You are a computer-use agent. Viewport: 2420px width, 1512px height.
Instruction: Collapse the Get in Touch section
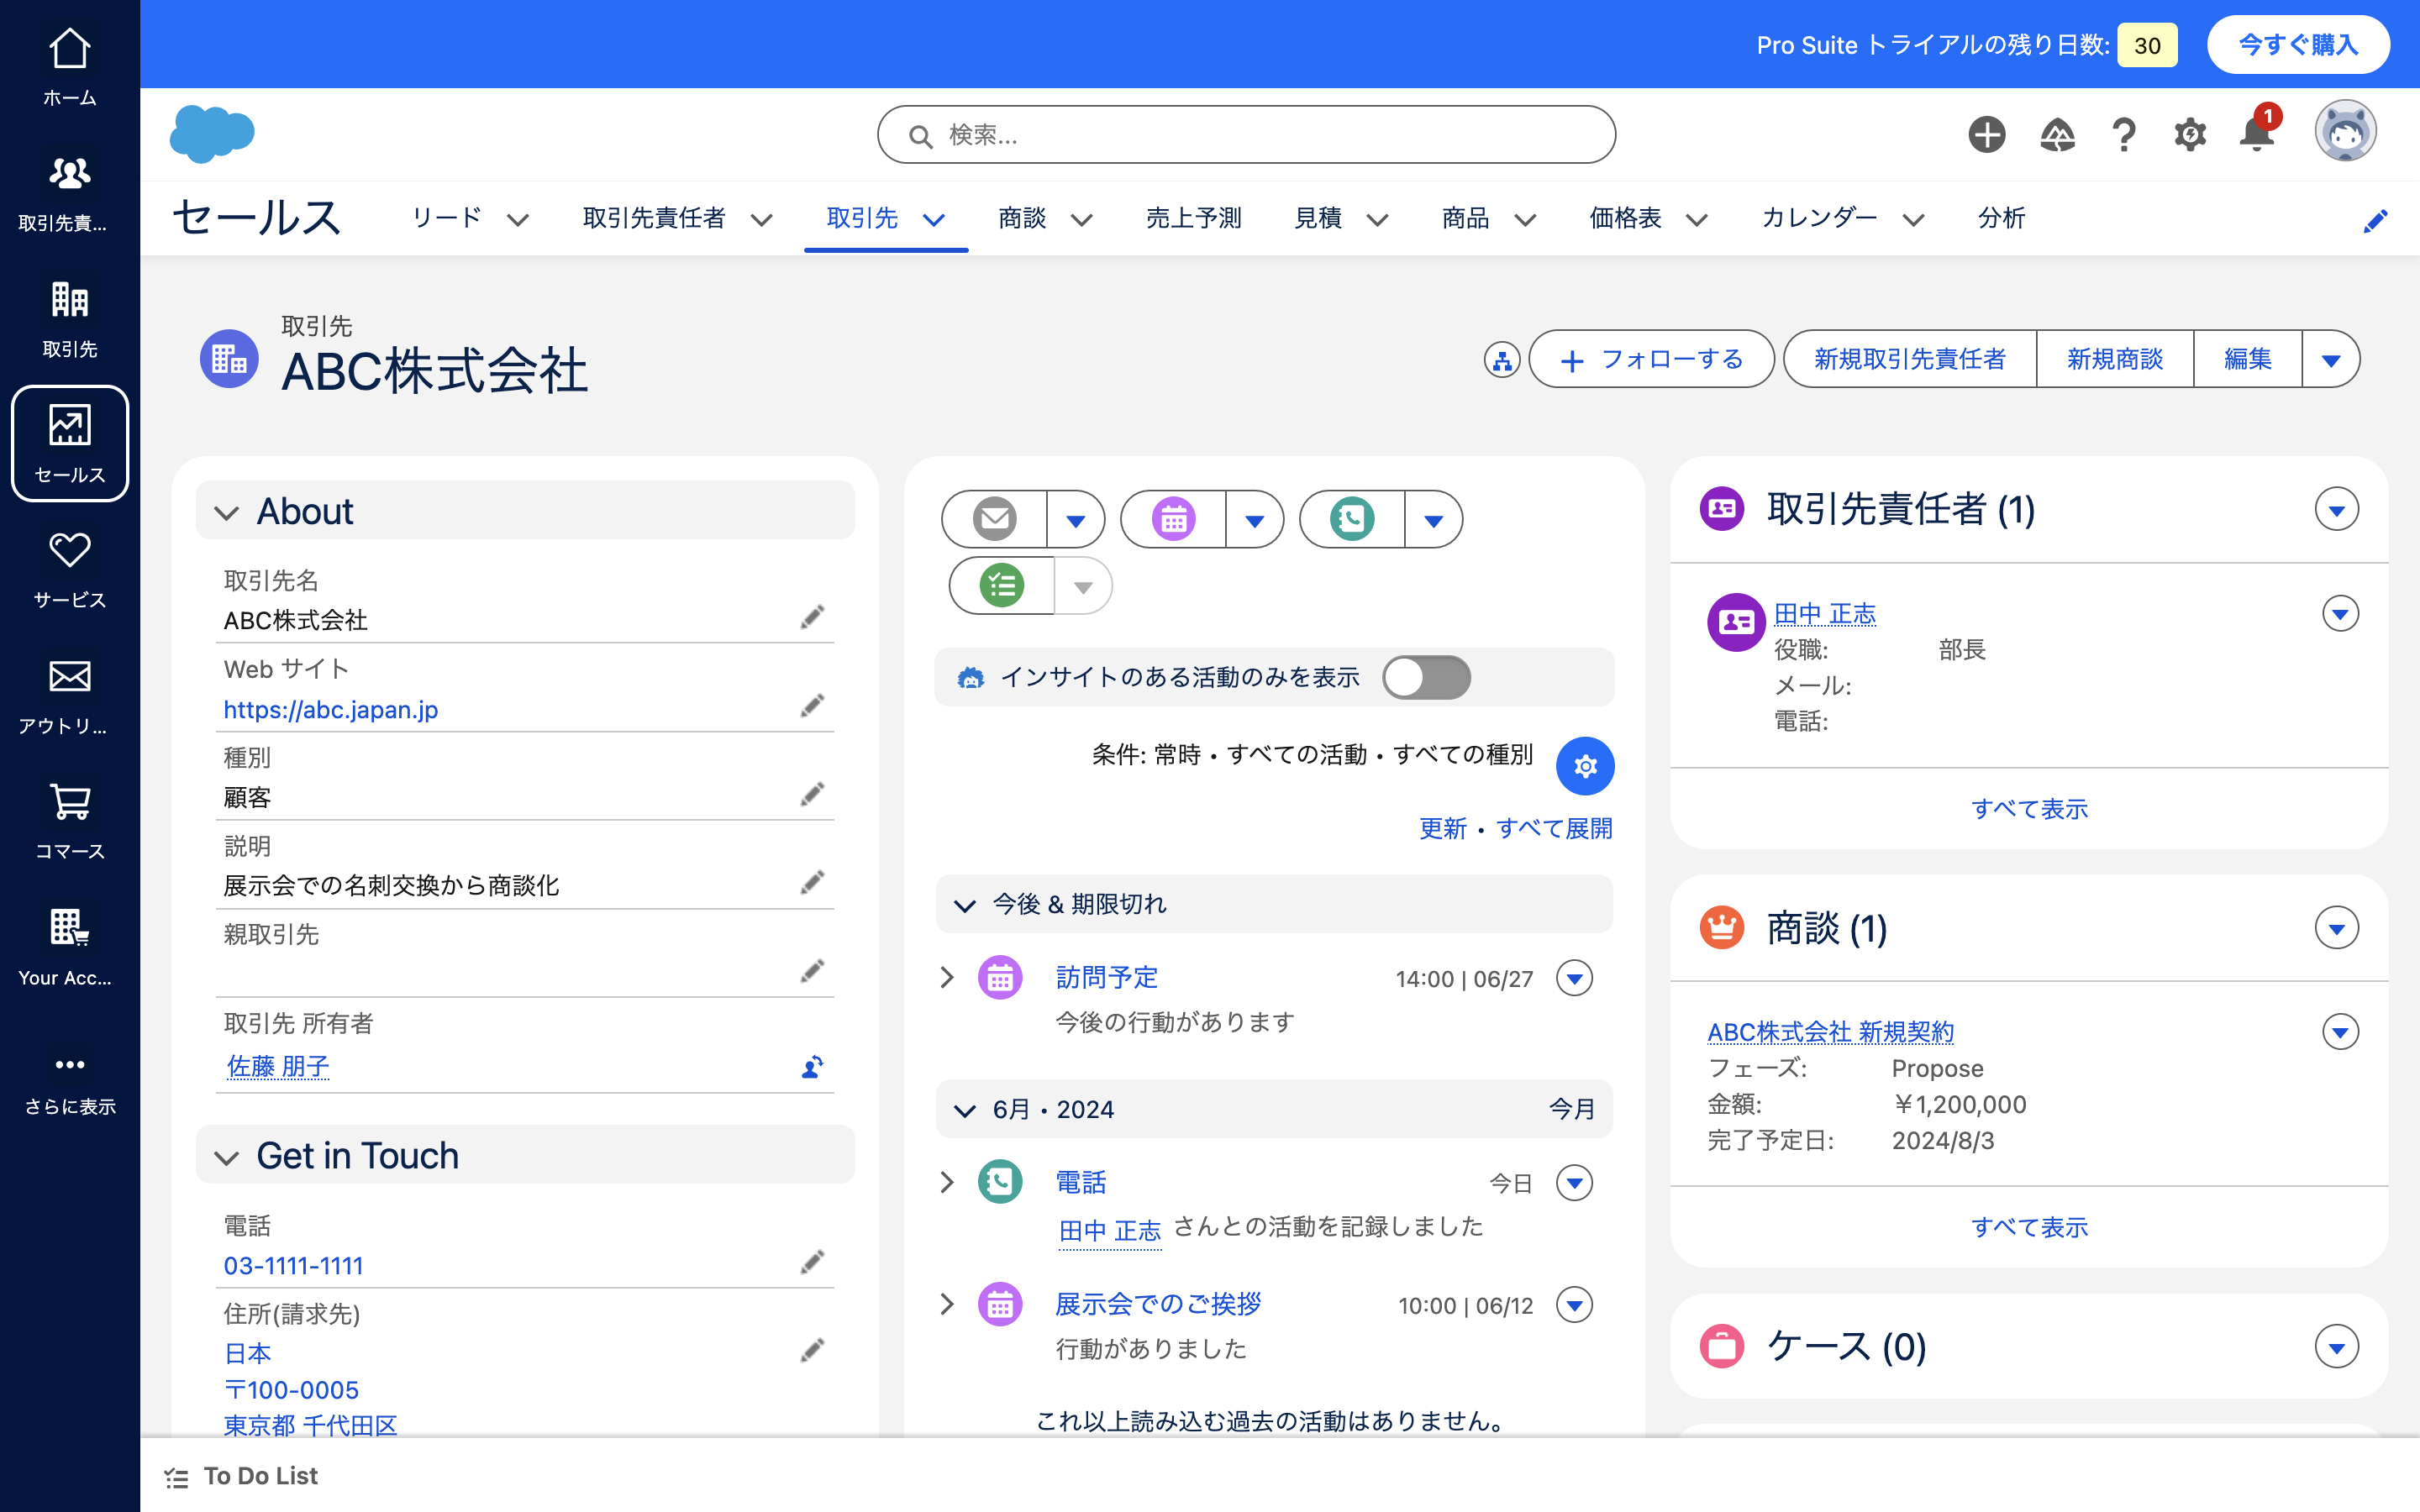click(228, 1157)
